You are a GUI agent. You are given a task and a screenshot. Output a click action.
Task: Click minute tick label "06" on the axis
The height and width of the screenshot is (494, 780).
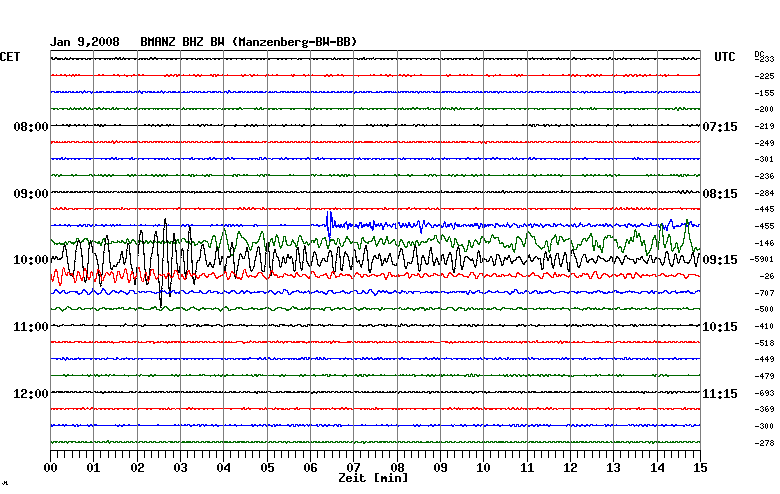pyautogui.click(x=310, y=468)
